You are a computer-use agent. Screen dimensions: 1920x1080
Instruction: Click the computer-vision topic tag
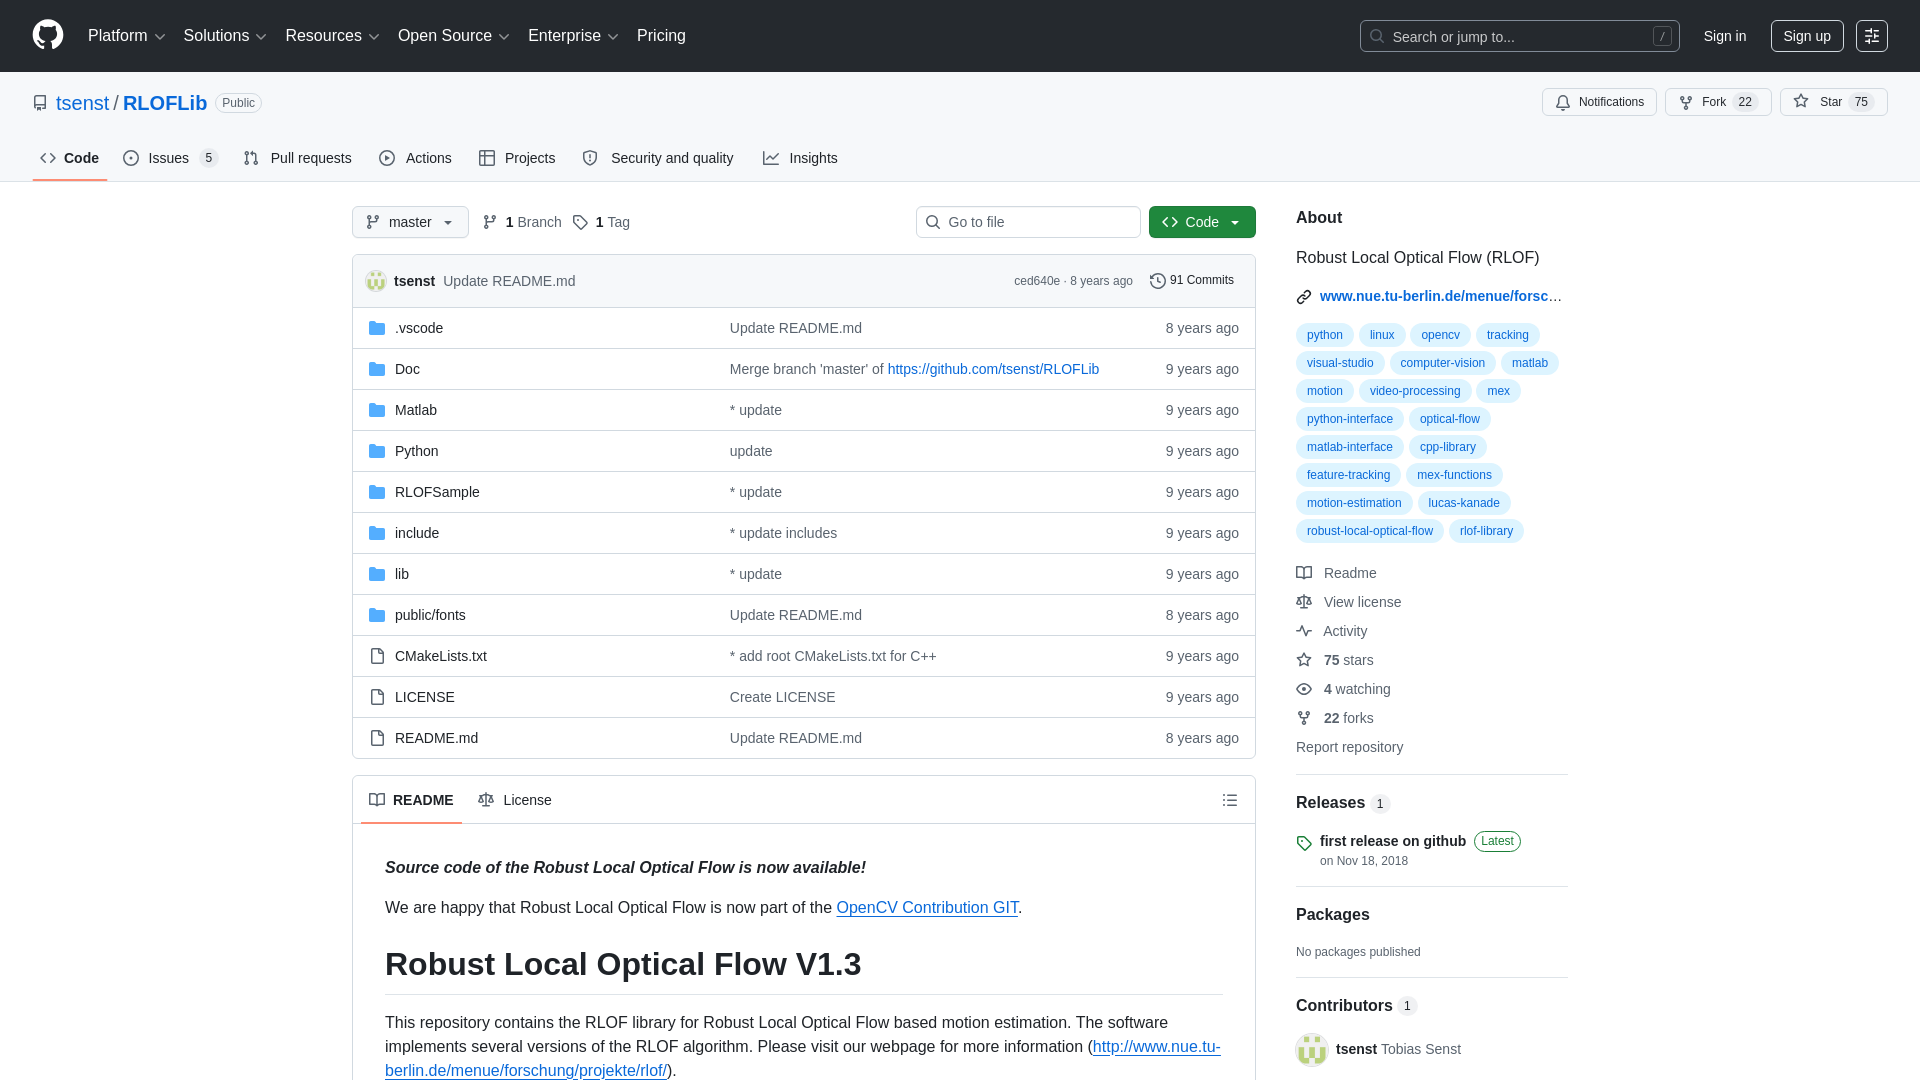click(x=1442, y=363)
